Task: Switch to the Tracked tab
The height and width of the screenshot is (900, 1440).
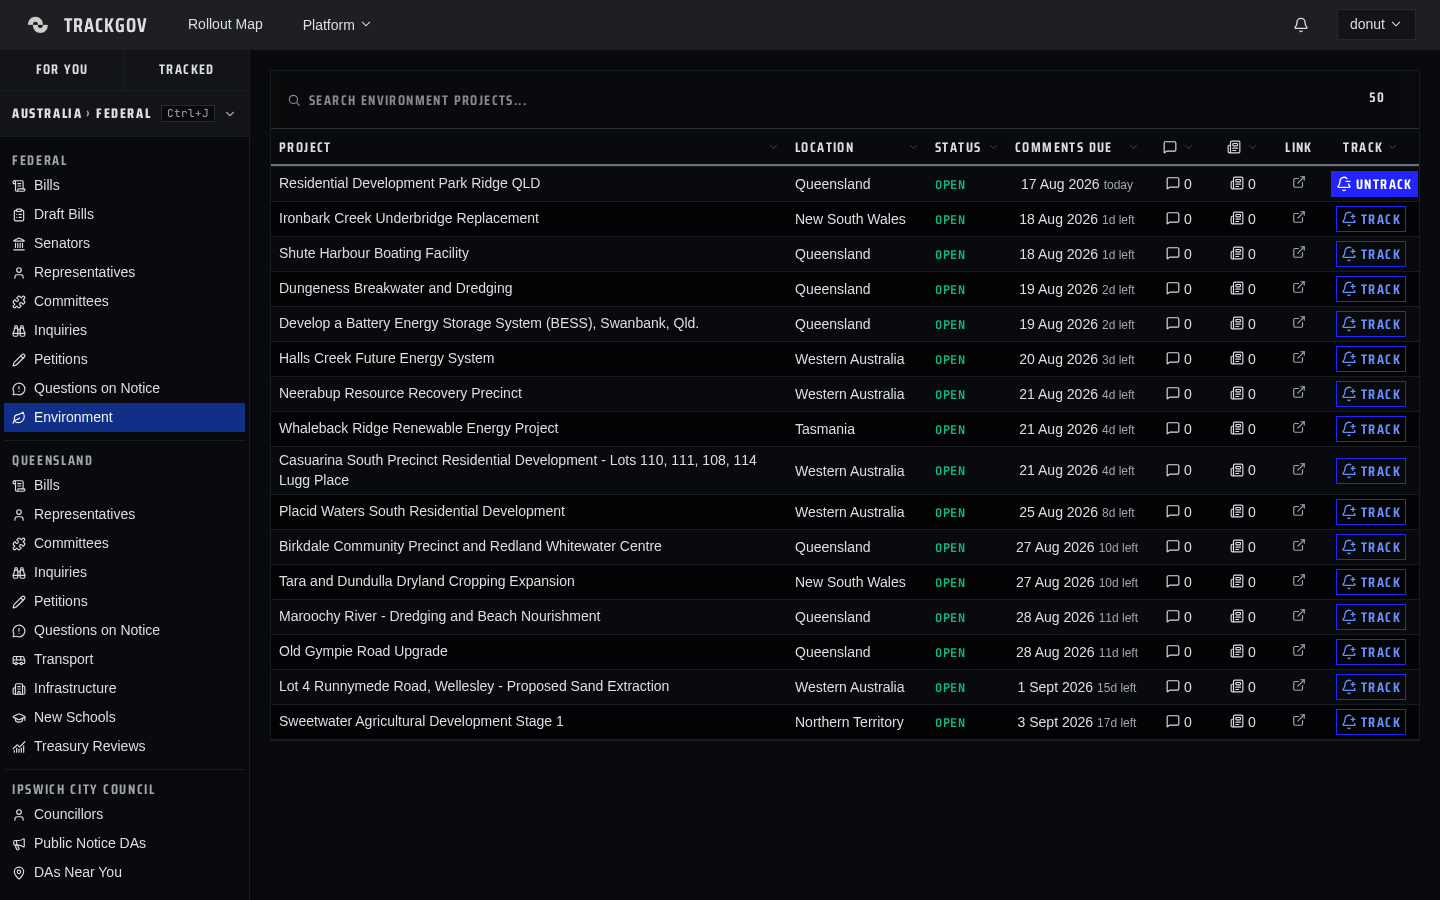Action: click(186, 70)
